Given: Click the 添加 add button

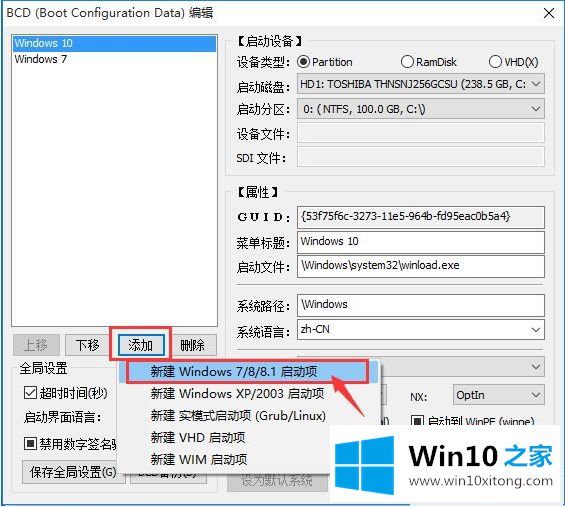Looking at the screenshot, I should pyautogui.click(x=141, y=345).
